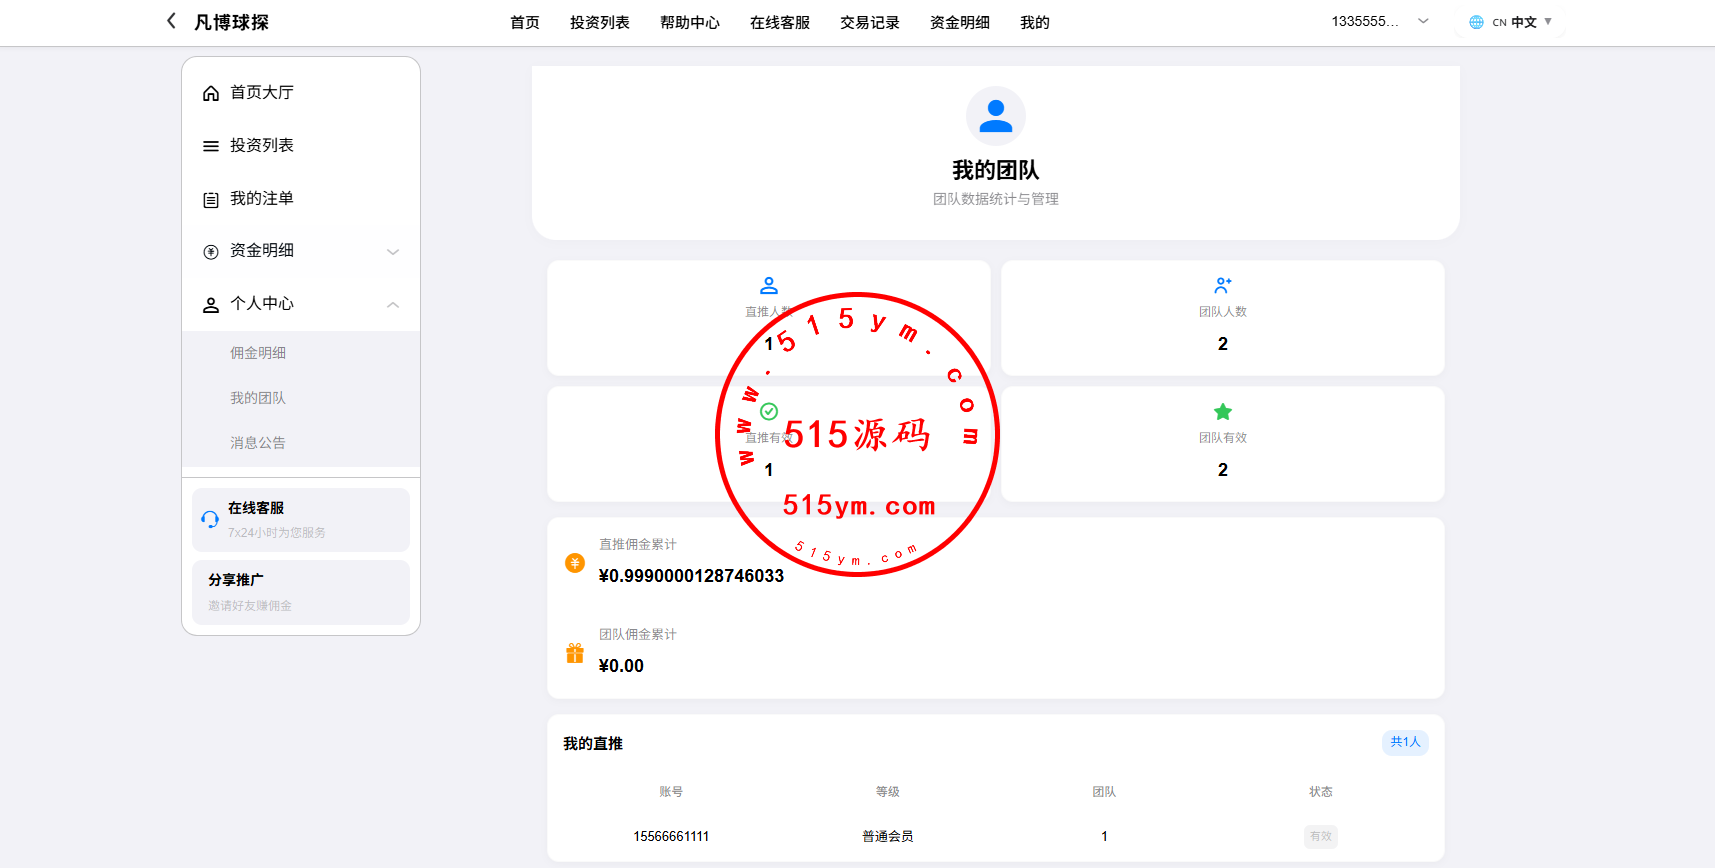The height and width of the screenshot is (868, 1715).
Task: Click account 15566661111 in the table
Action: click(x=671, y=837)
